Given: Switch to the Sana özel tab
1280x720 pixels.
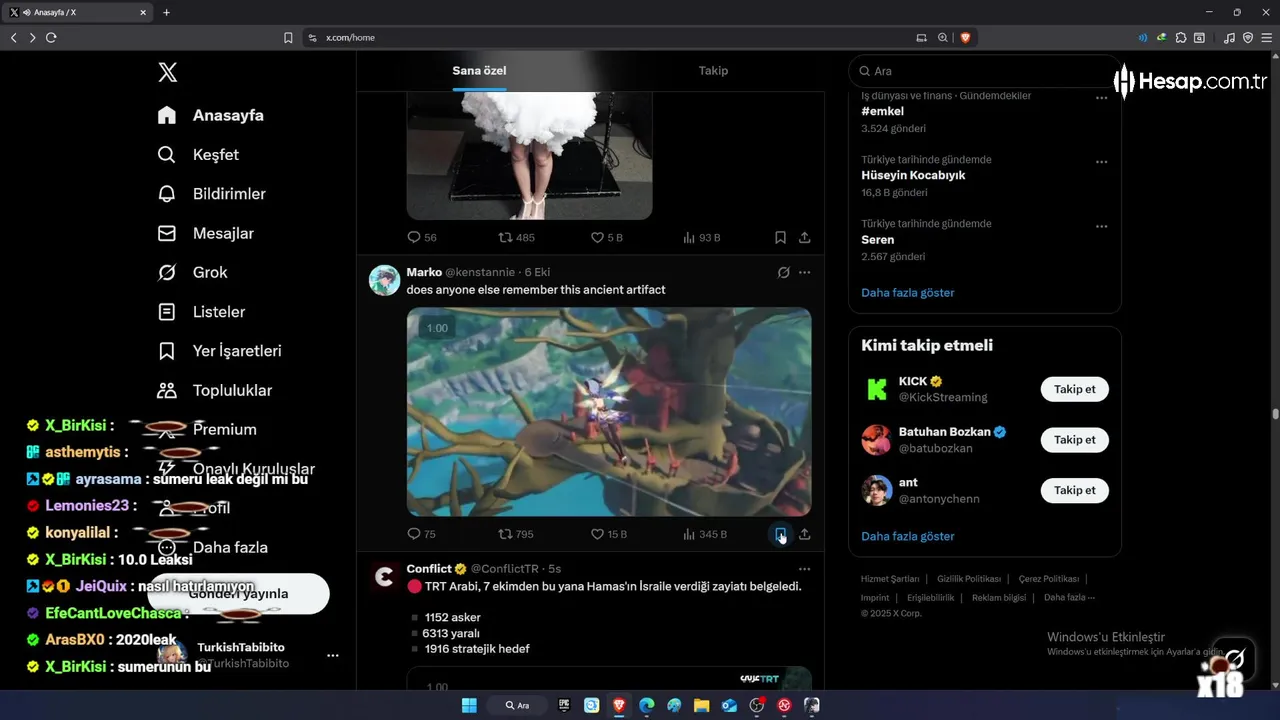Looking at the screenshot, I should [x=479, y=71].
